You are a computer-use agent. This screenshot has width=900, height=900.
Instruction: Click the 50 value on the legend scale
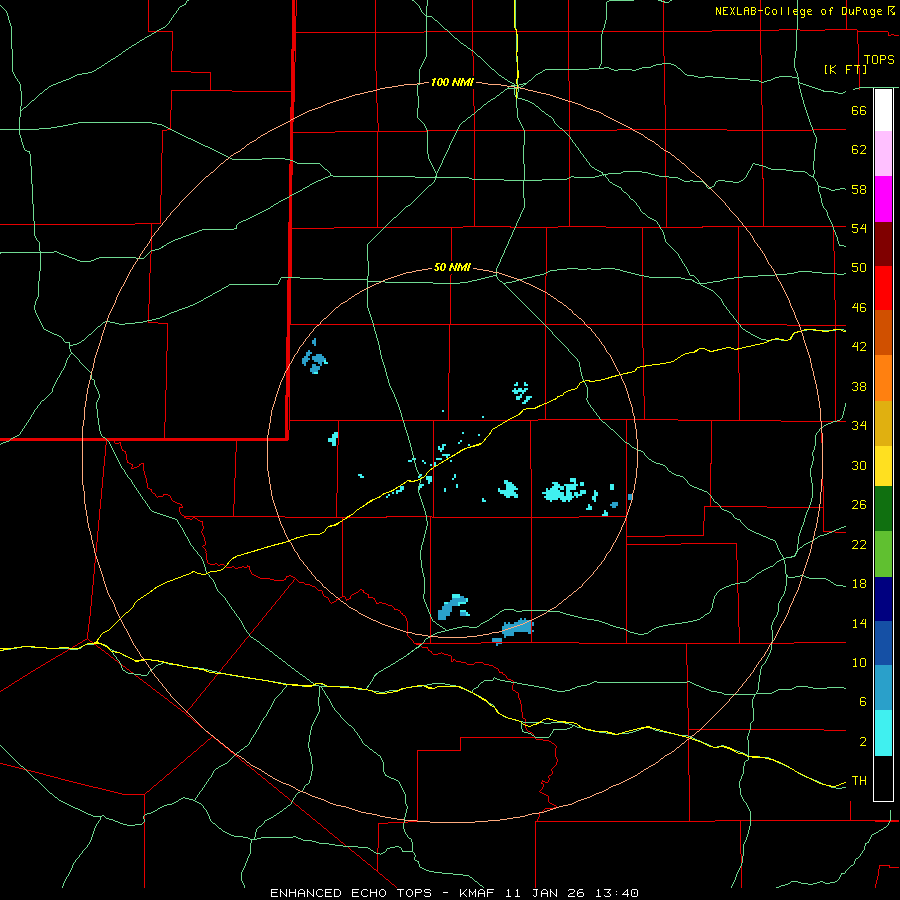click(x=859, y=268)
